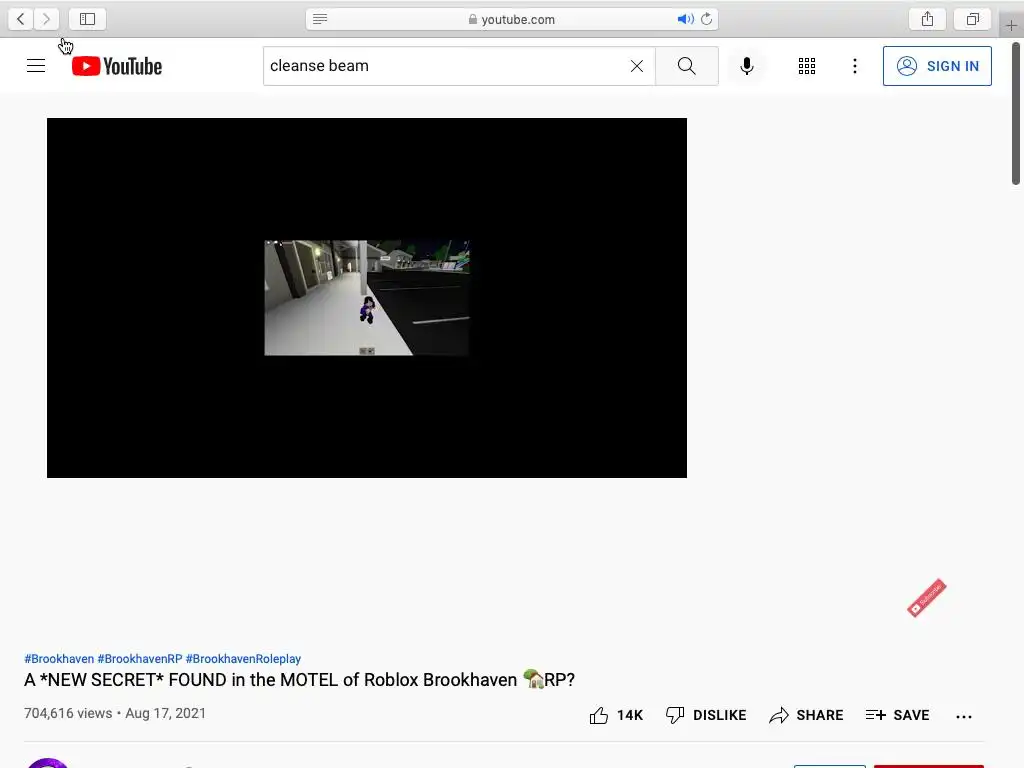Open the YouTube hamburger guide menu
The width and height of the screenshot is (1024, 768).
click(36, 66)
